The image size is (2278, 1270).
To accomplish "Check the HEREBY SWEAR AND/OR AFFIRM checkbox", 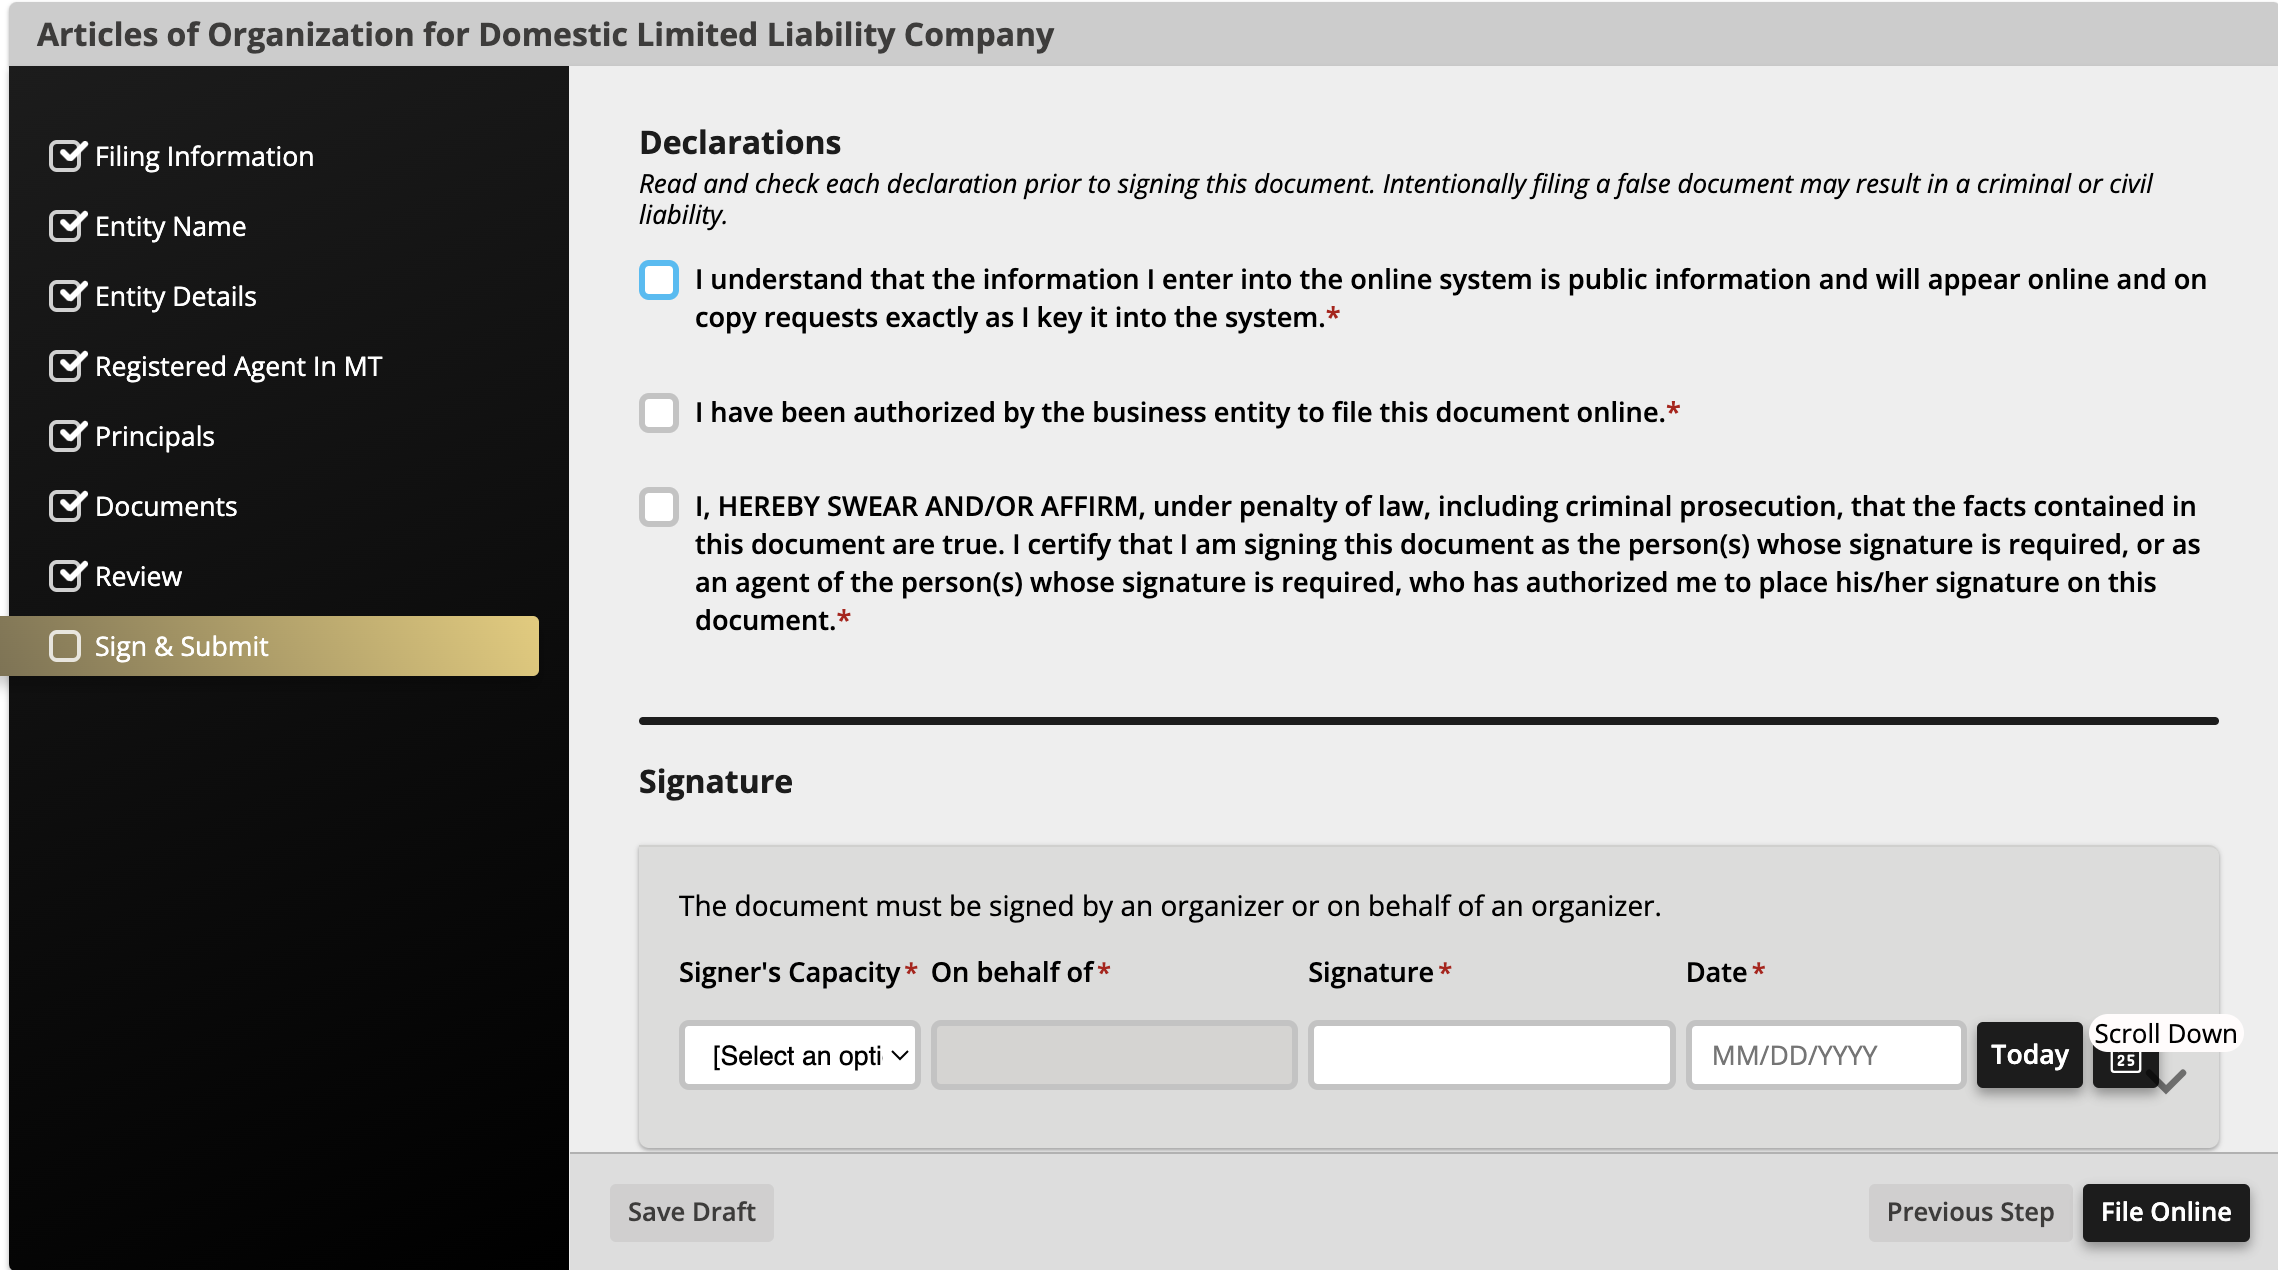I will 659,506.
